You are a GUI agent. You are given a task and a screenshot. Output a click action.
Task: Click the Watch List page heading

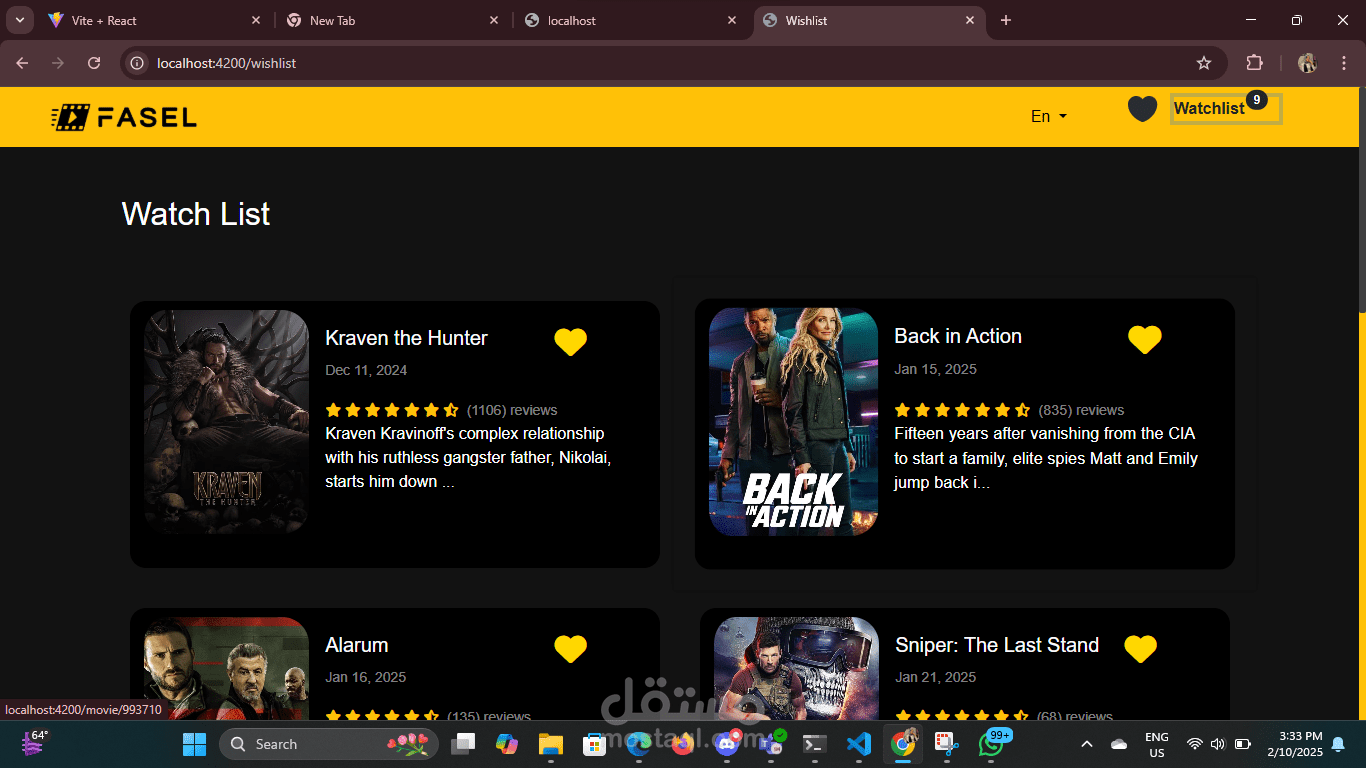click(x=196, y=214)
